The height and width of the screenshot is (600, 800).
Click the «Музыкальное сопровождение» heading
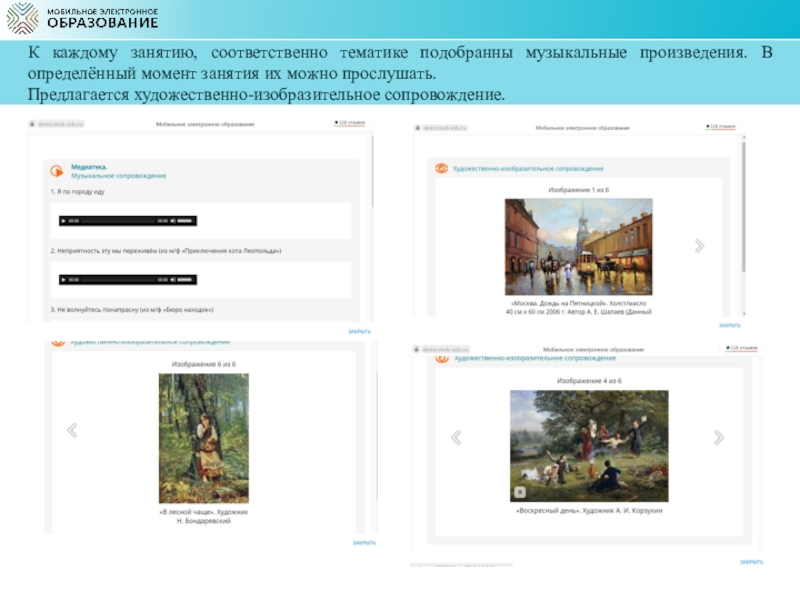(118, 176)
